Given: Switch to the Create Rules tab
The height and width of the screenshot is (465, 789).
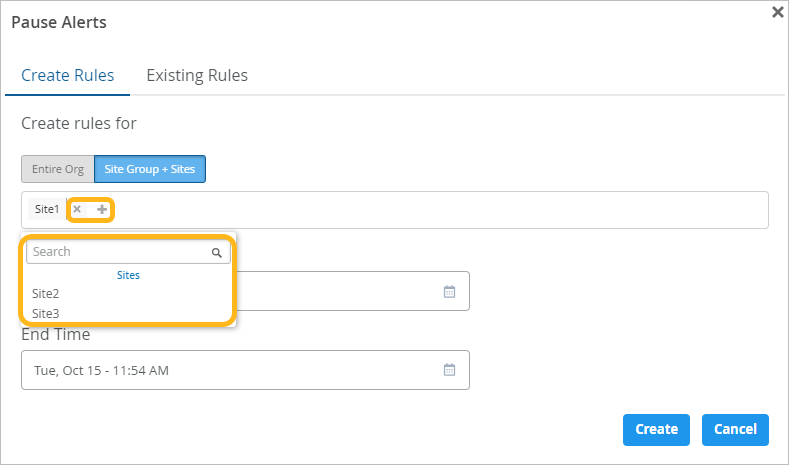Looking at the screenshot, I should point(68,75).
